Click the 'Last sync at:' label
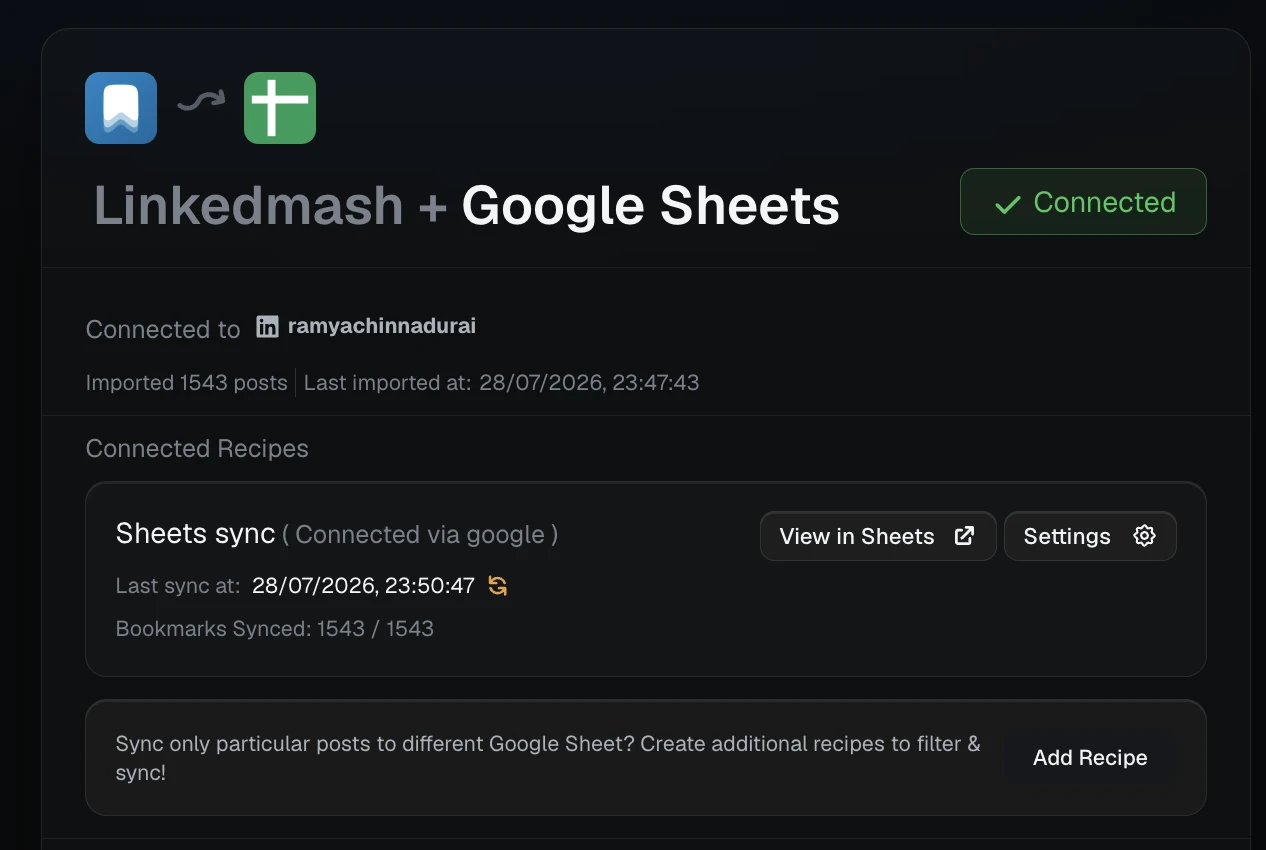 pyautogui.click(x=178, y=586)
